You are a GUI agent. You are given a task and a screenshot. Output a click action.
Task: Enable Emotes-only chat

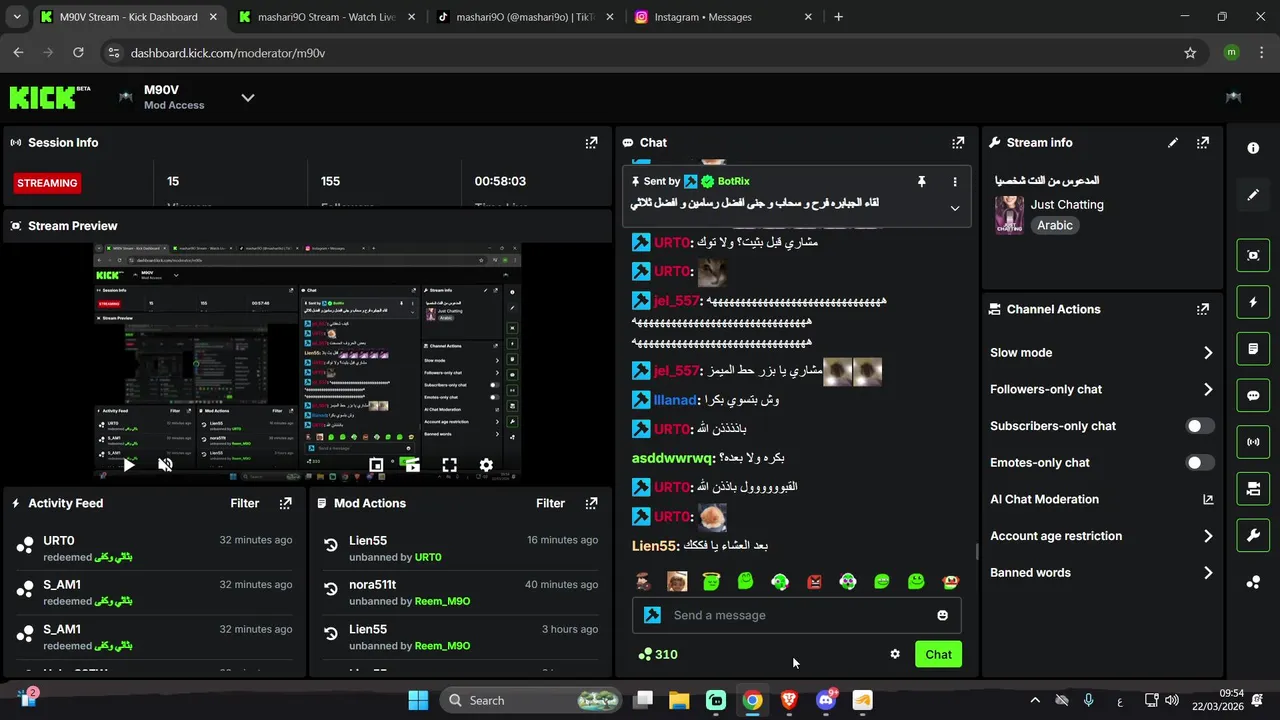pyautogui.click(x=1200, y=463)
